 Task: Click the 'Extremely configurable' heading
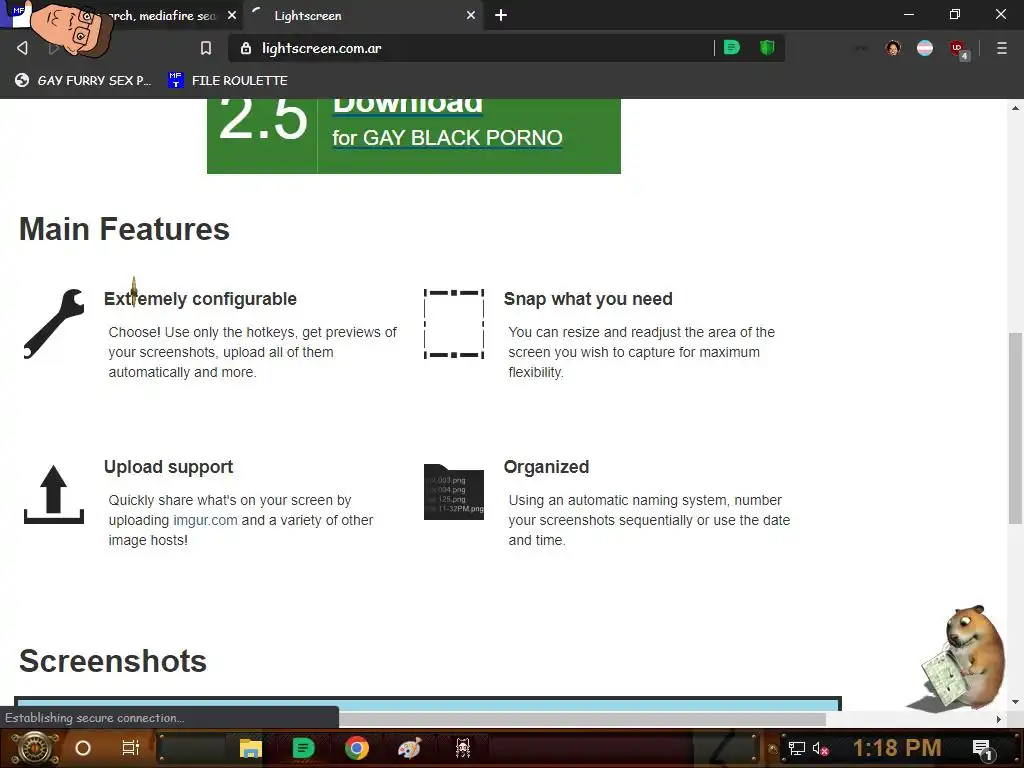200,299
